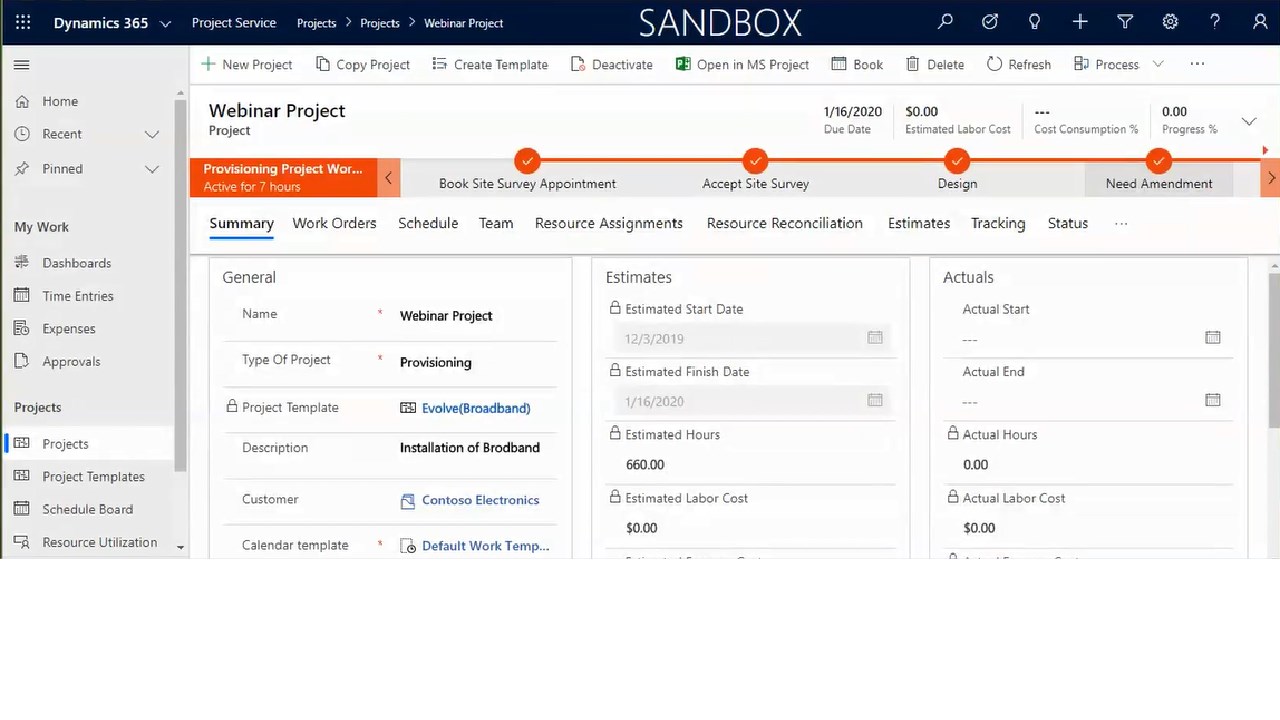Viewport: 1280px width, 720px height.
Task: Click the Provisioning Project Wor... process header
Action: (x=283, y=178)
